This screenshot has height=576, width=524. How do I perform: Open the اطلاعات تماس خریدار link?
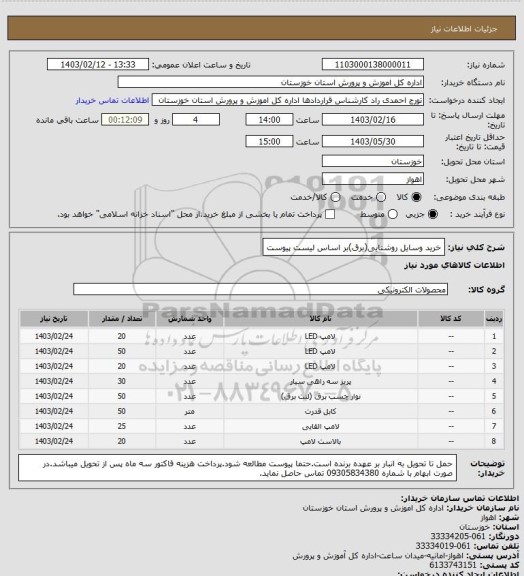pyautogui.click(x=112, y=101)
